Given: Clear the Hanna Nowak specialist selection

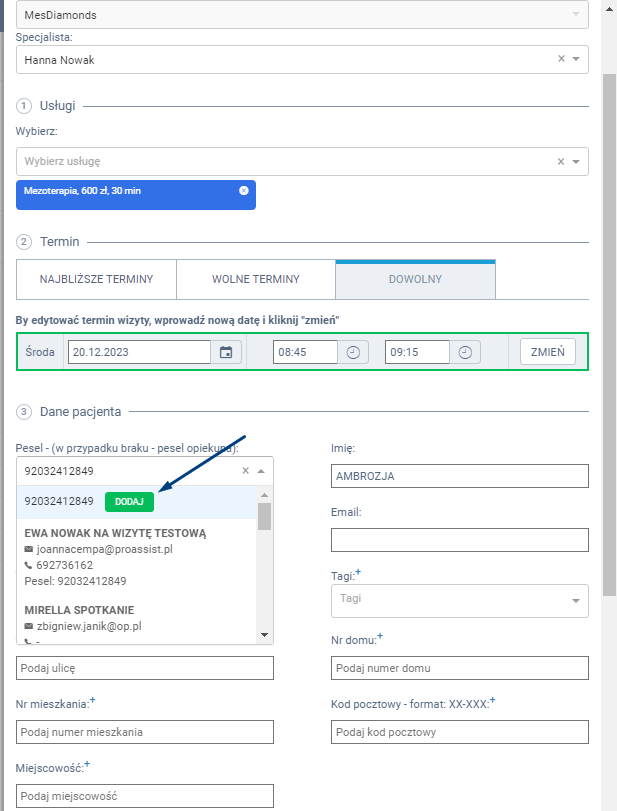Looking at the screenshot, I should click(561, 60).
